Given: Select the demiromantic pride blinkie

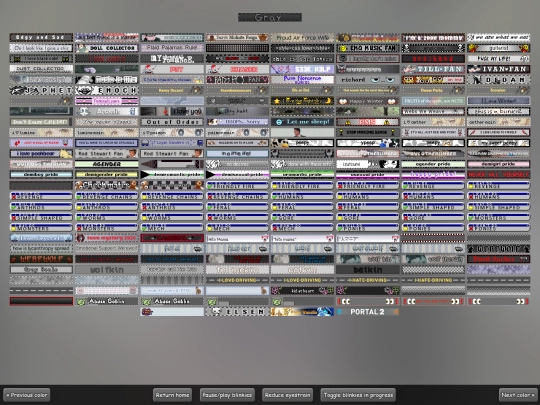Looking at the screenshot, I should [x=172, y=175].
